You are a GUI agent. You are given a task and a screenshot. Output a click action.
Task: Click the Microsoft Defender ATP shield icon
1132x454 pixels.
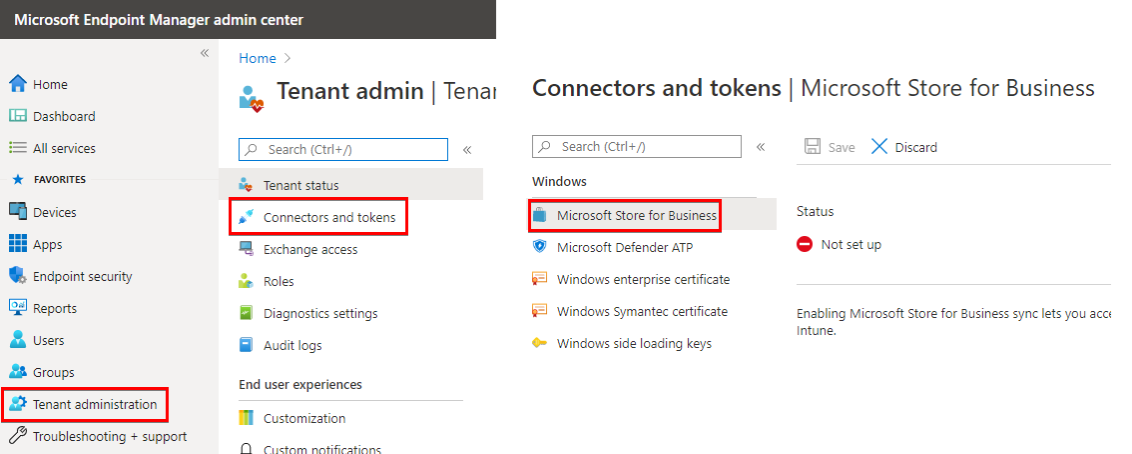pyautogui.click(x=539, y=247)
